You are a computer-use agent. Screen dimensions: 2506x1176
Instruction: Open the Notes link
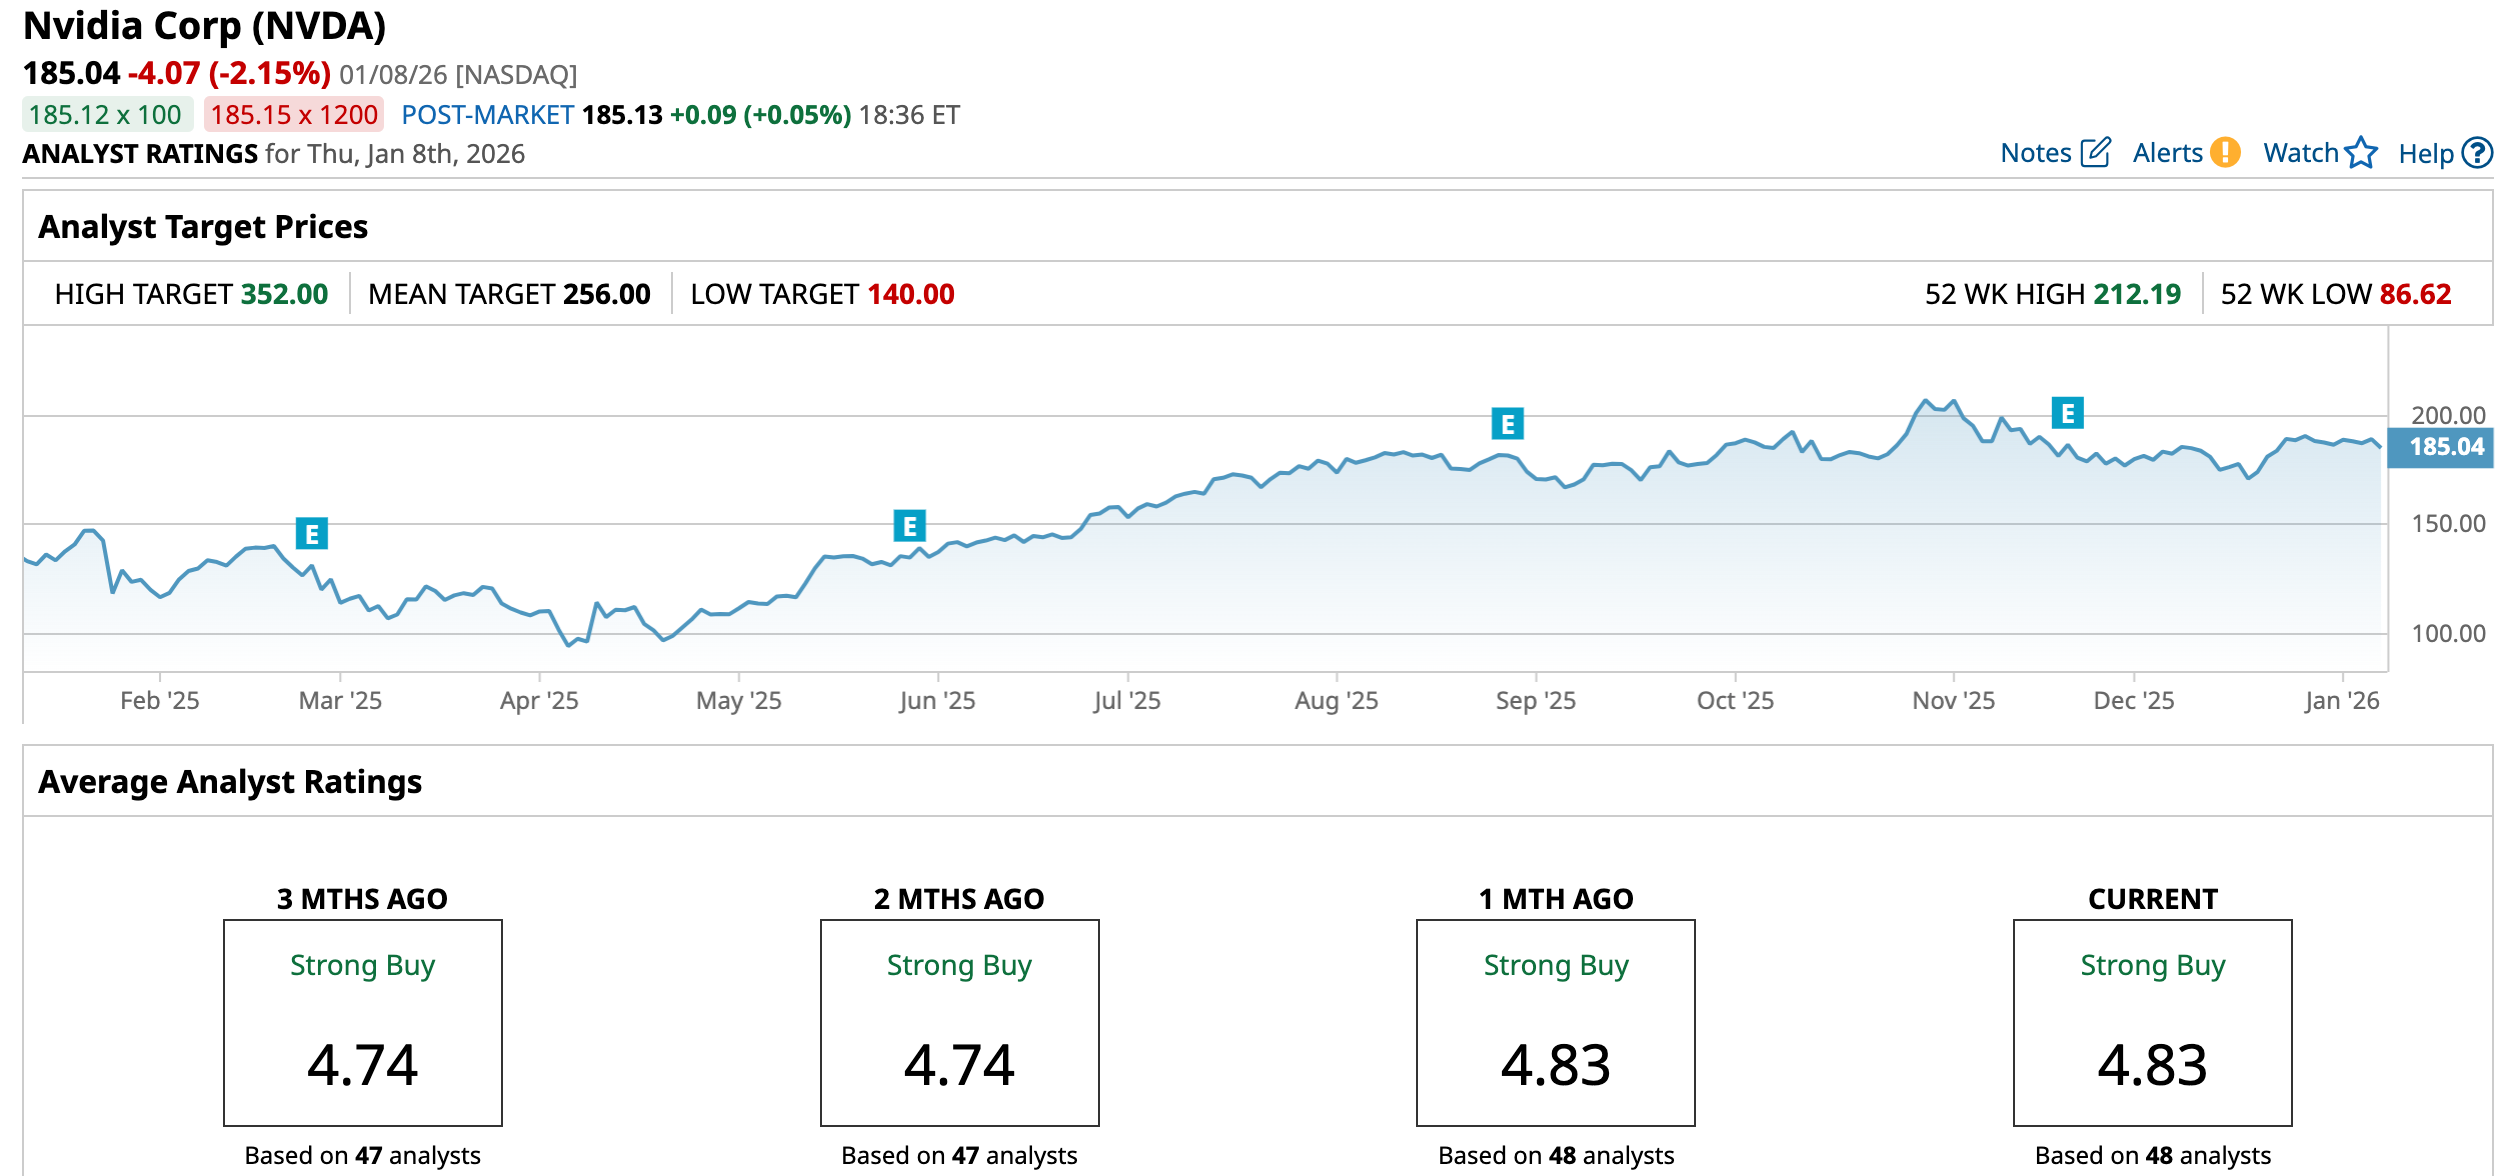coord(2035,153)
